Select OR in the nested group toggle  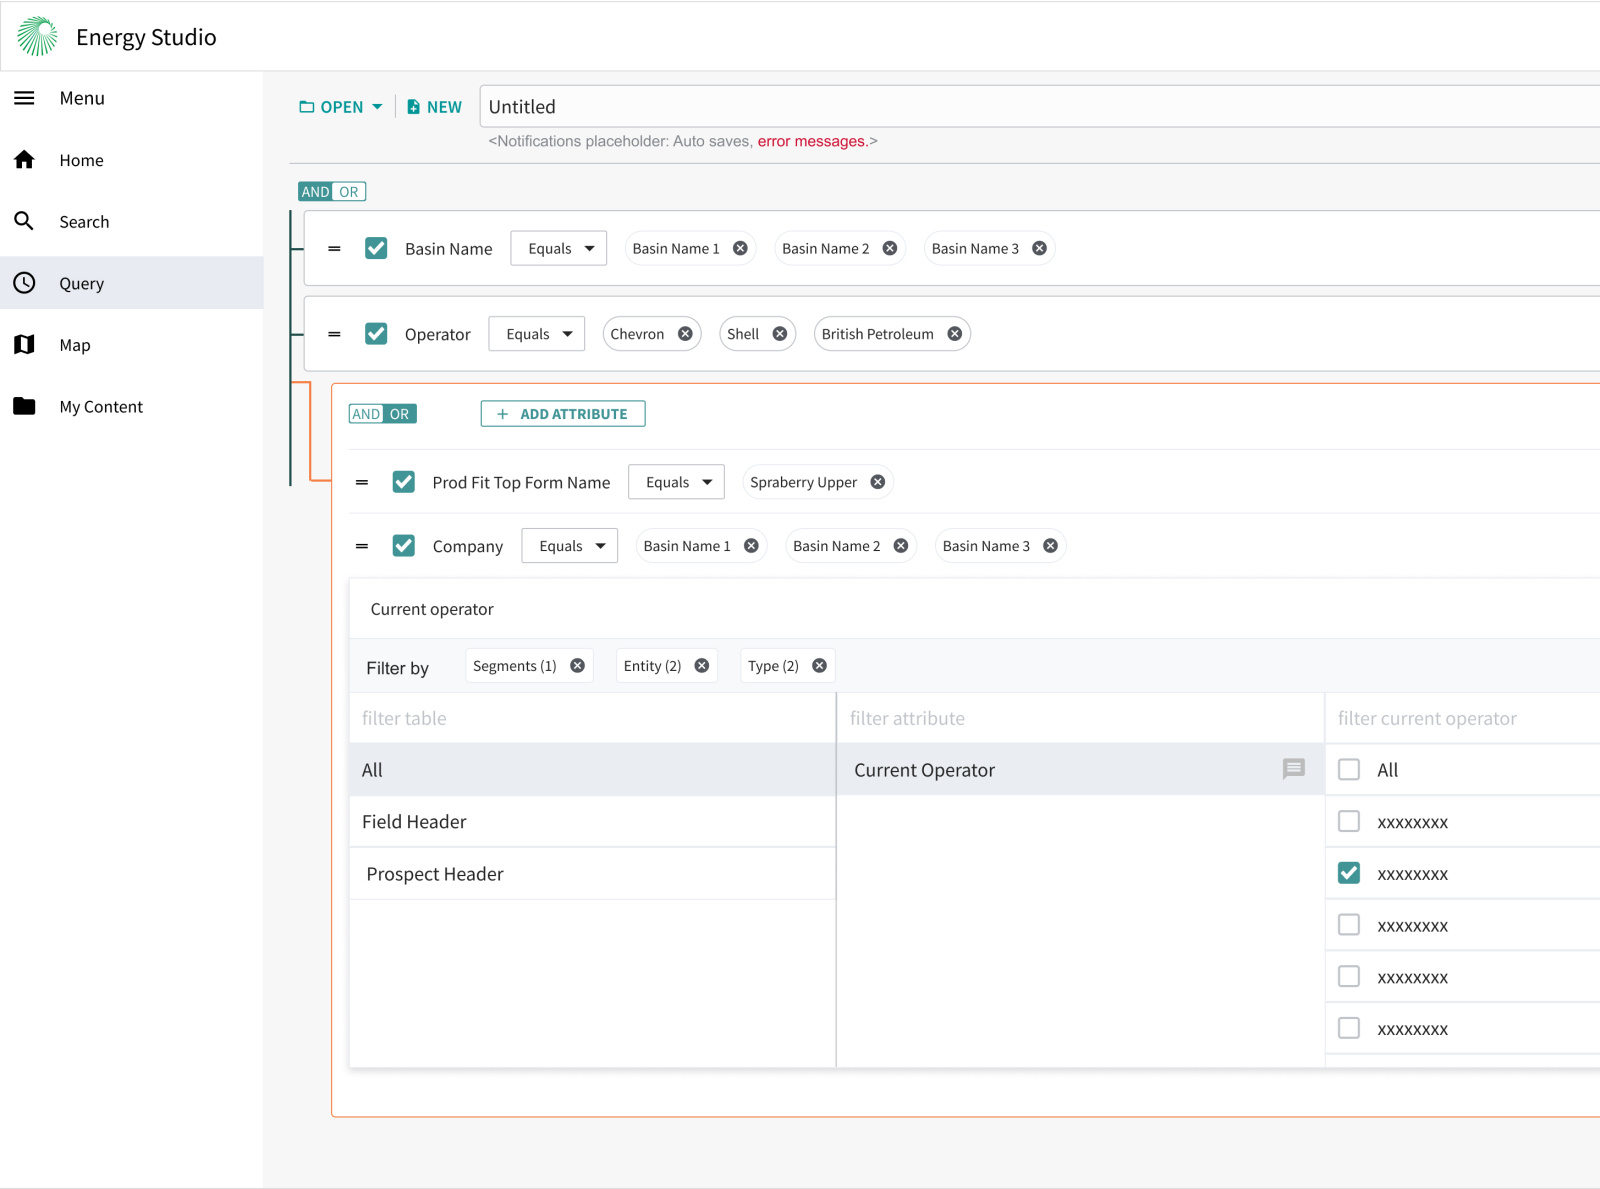tap(400, 414)
